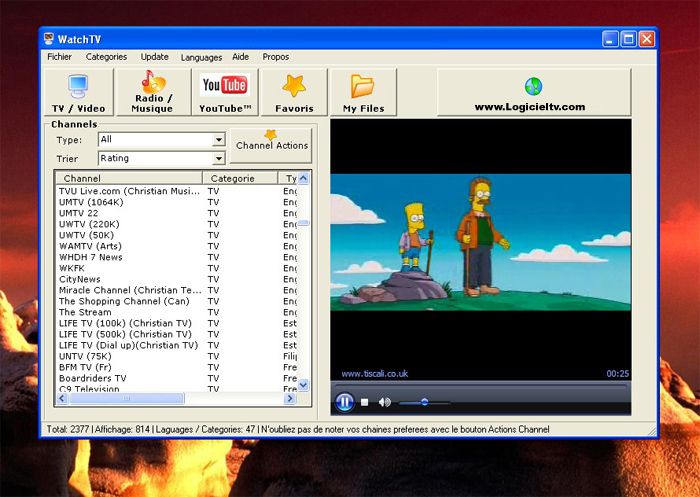Pause the video playback

[x=344, y=402]
